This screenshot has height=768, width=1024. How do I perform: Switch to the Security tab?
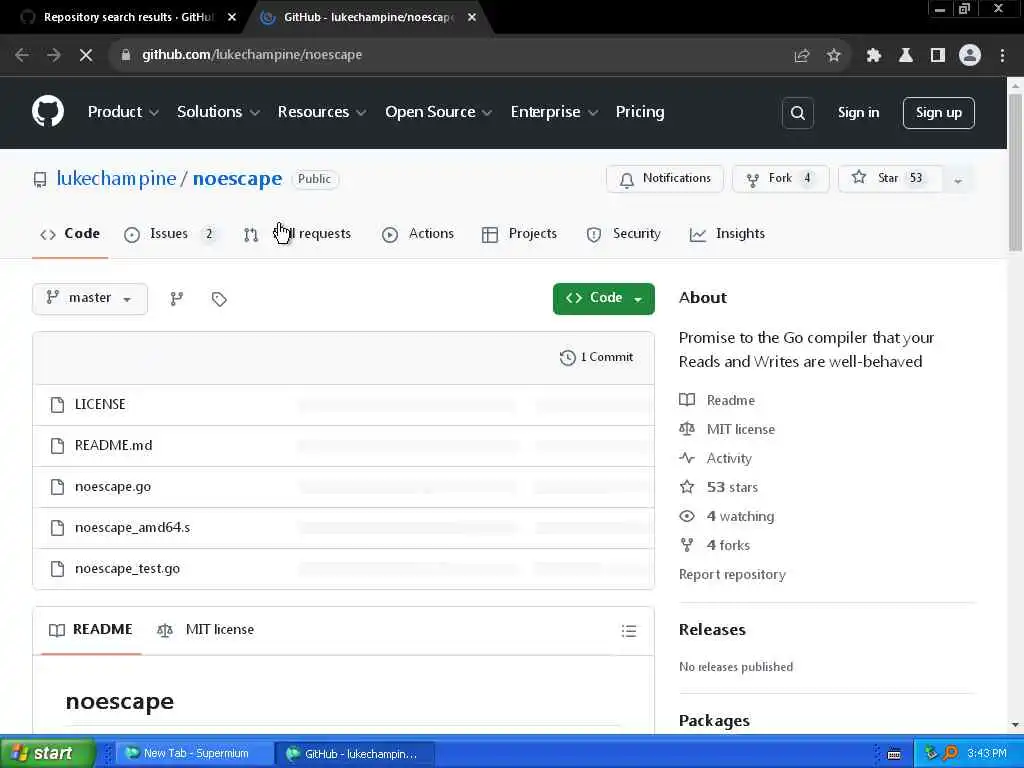tap(624, 234)
